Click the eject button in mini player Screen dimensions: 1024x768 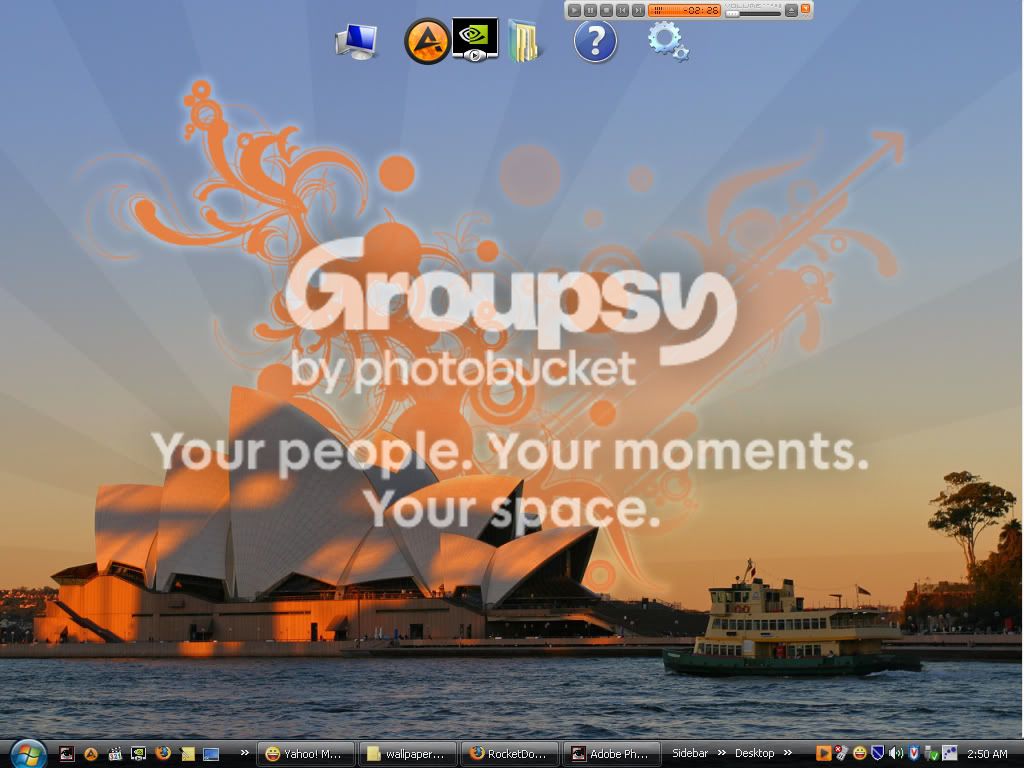click(x=791, y=10)
